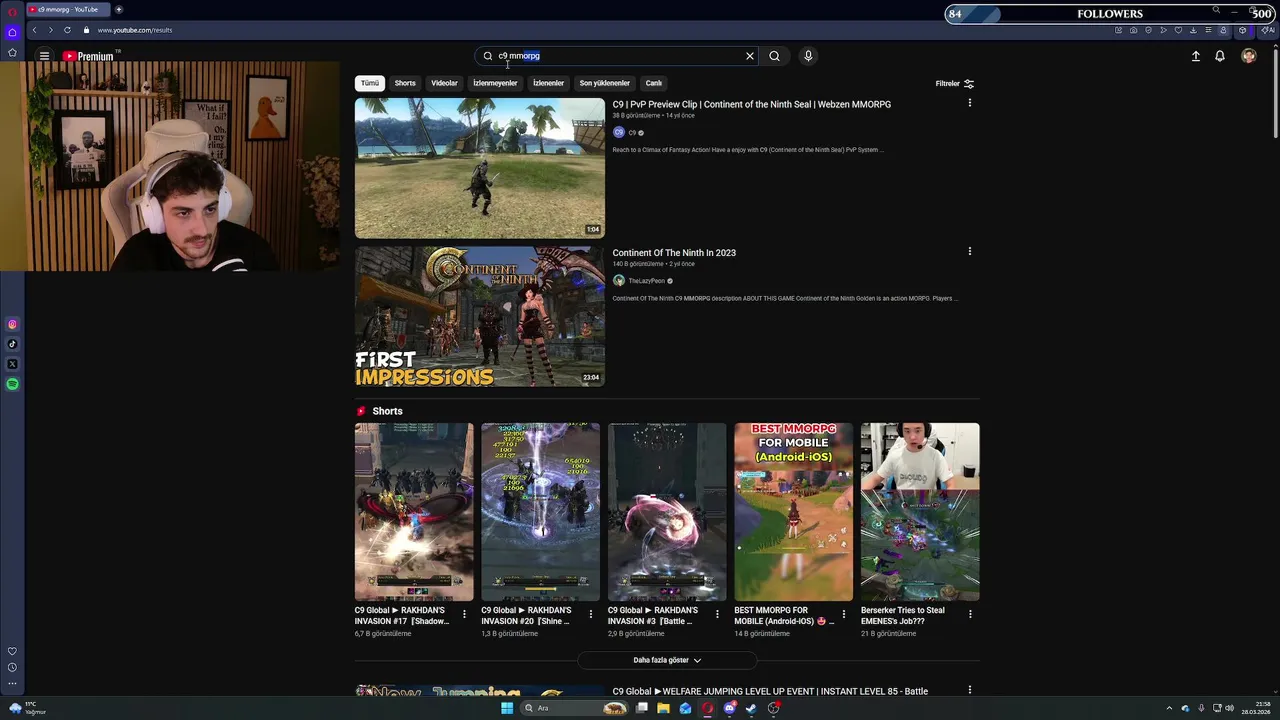The height and width of the screenshot is (720, 1280).
Task: Select the Videolar filter chip
Action: pyautogui.click(x=444, y=83)
